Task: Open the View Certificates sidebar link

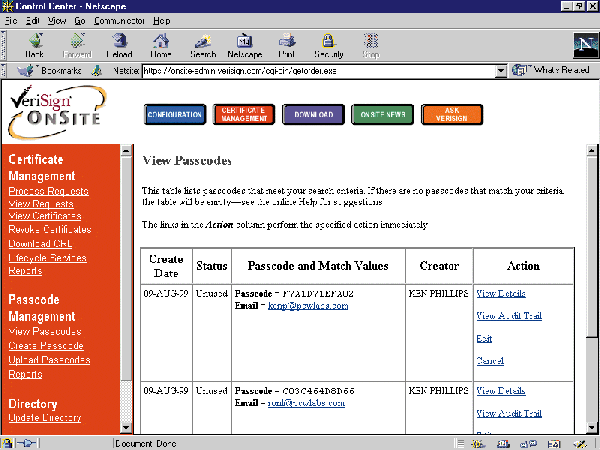Action: (45, 216)
